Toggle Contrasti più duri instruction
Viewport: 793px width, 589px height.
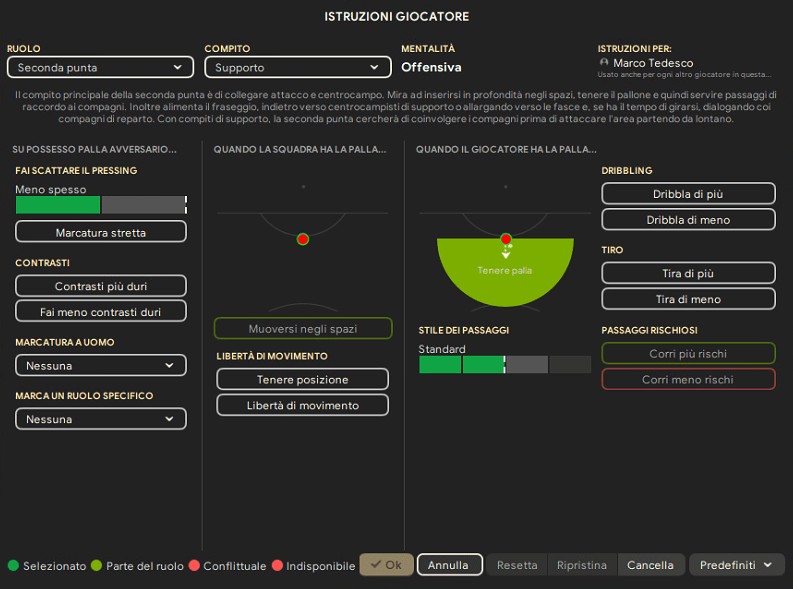(x=101, y=286)
